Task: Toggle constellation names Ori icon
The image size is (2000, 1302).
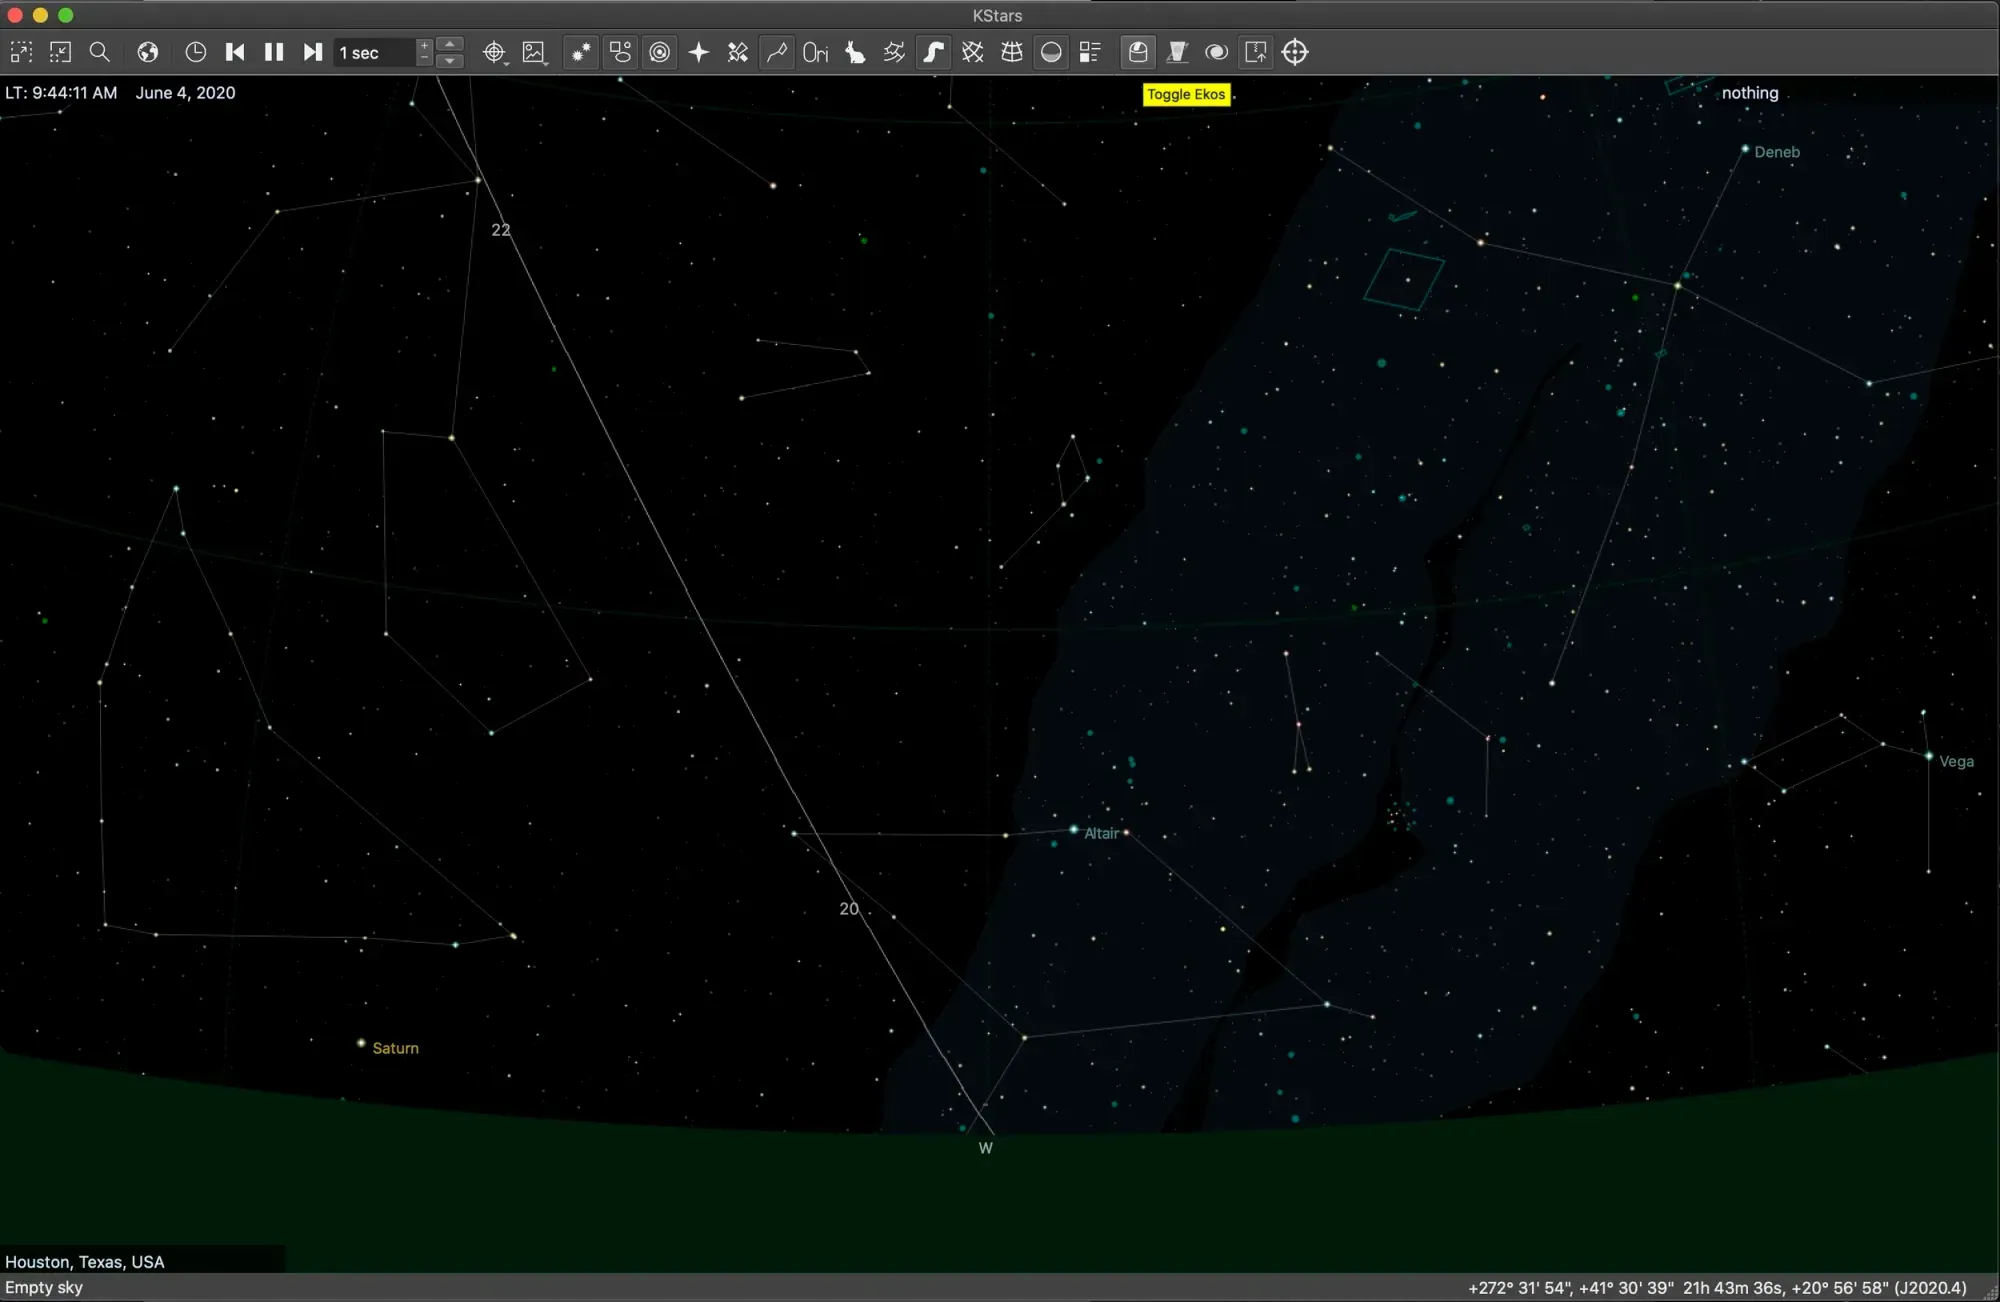Action: pyautogui.click(x=815, y=52)
